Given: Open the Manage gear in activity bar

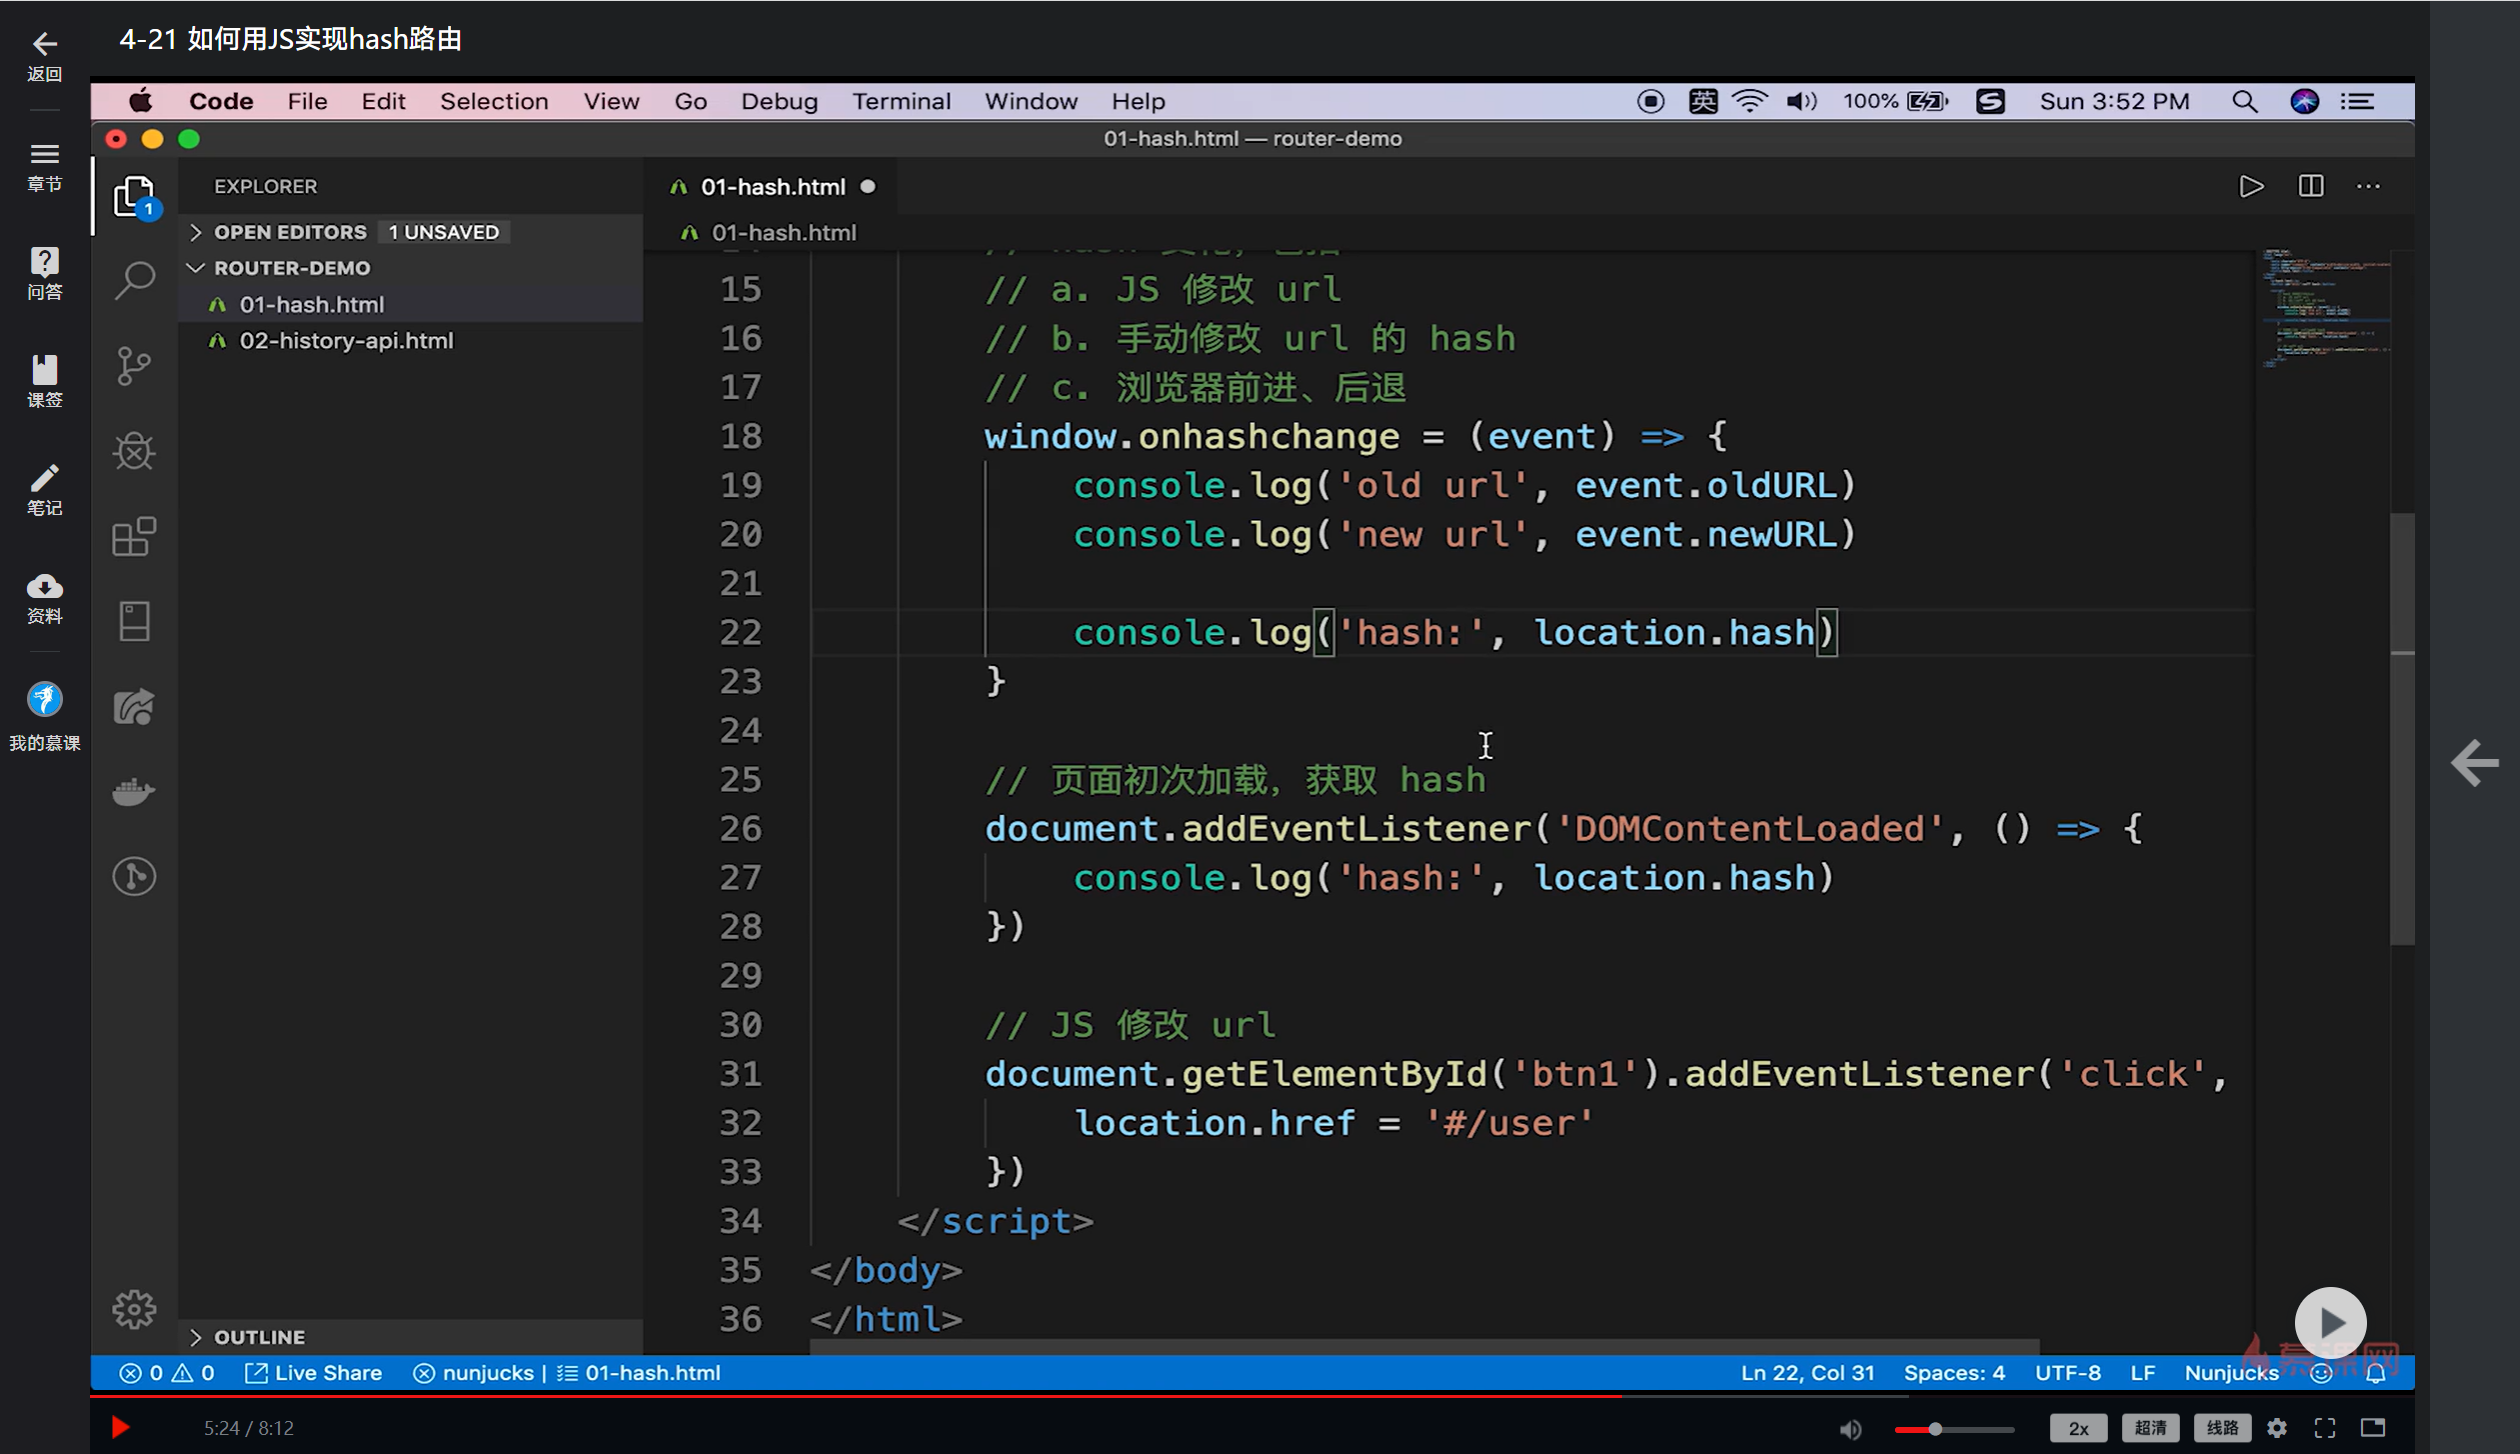Looking at the screenshot, I should tap(134, 1309).
